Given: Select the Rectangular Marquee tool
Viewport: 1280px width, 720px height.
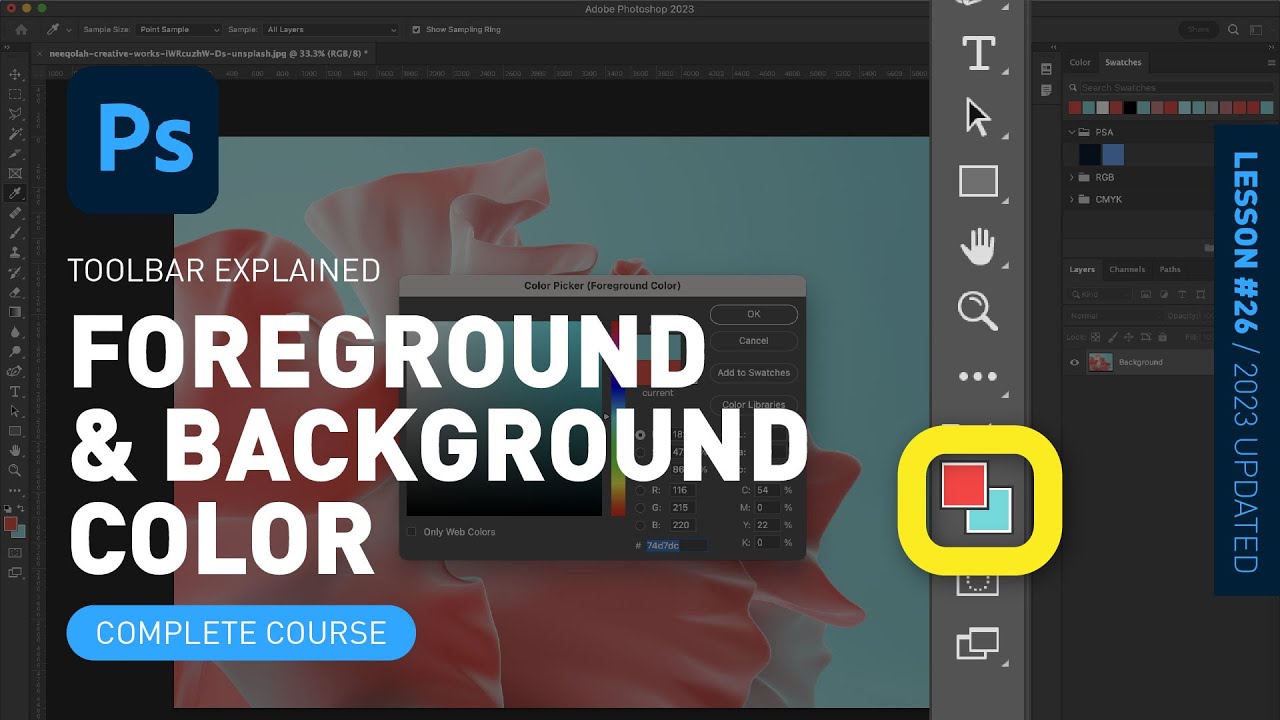Looking at the screenshot, I should pyautogui.click(x=15, y=94).
